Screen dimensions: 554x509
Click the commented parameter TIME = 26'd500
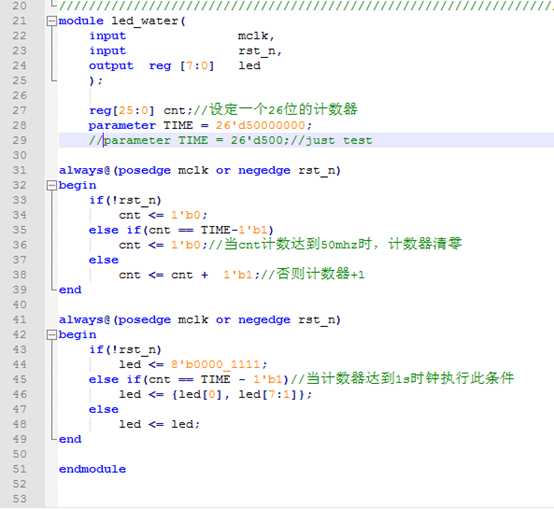tap(189, 141)
